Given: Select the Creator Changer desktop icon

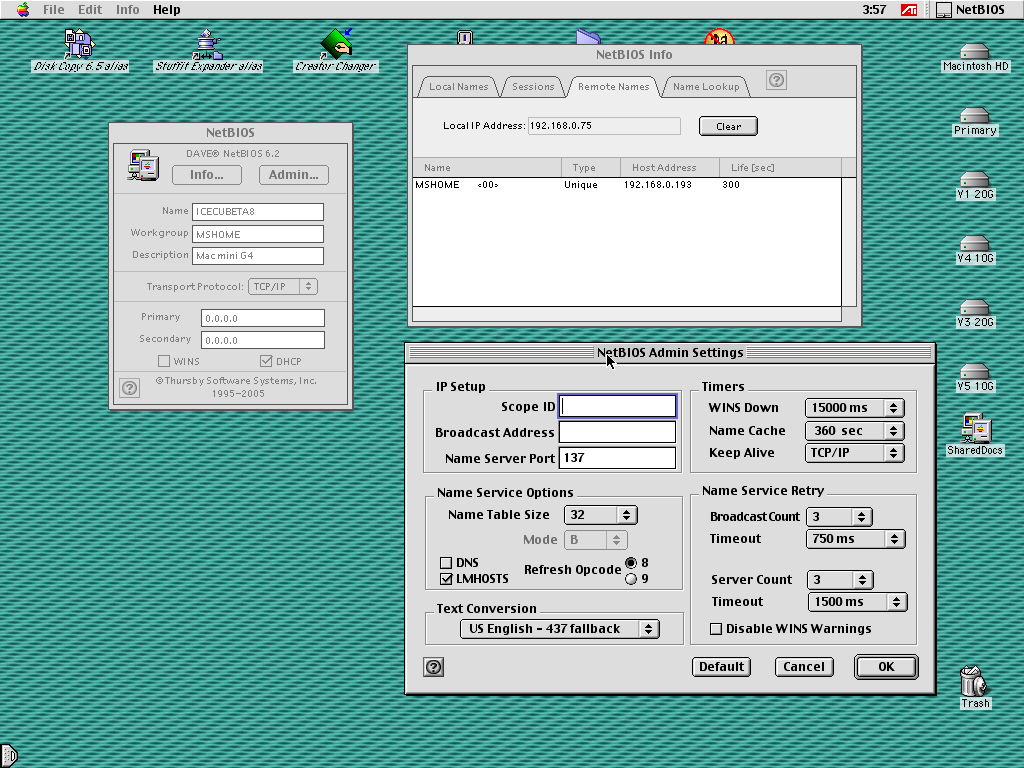Looking at the screenshot, I should coord(336,44).
